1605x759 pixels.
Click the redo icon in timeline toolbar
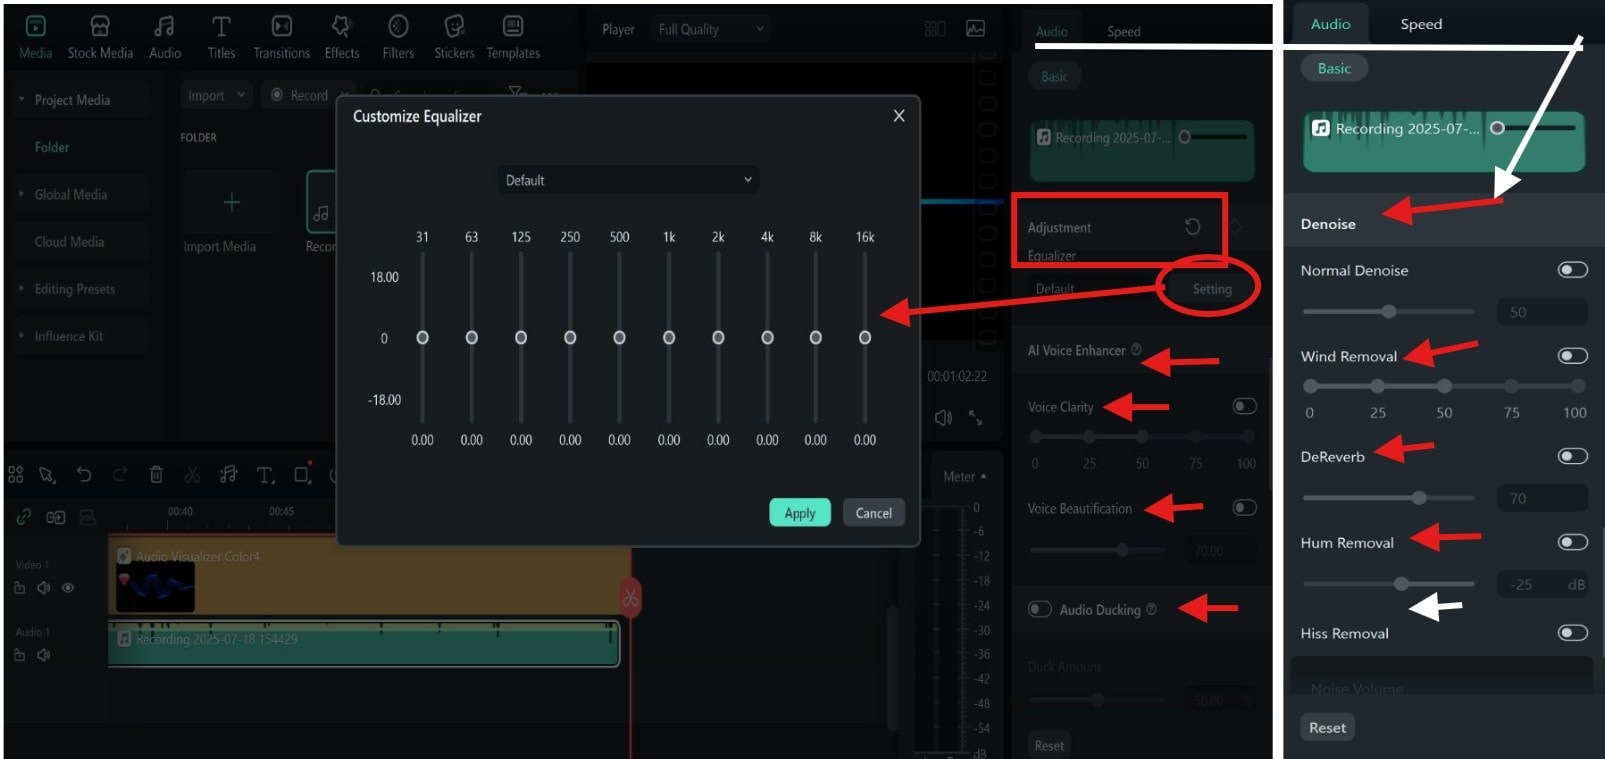120,475
